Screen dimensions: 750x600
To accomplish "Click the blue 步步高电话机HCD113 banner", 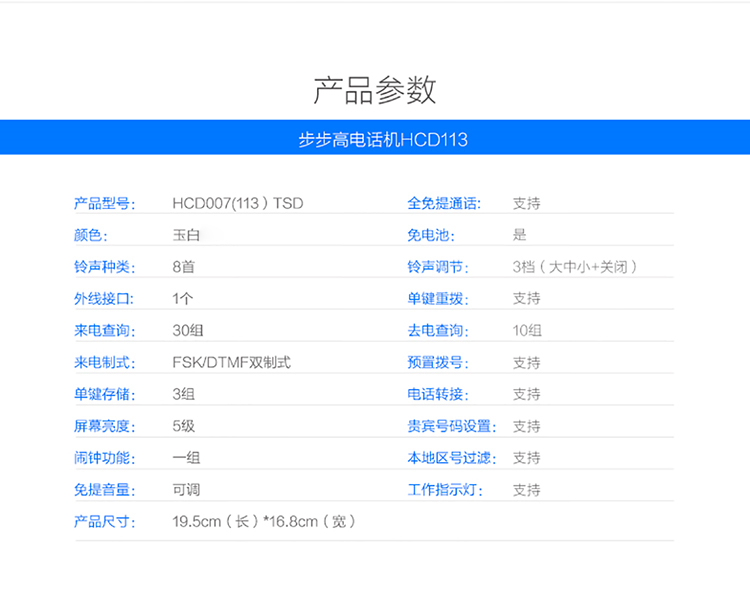I will 375,137.
